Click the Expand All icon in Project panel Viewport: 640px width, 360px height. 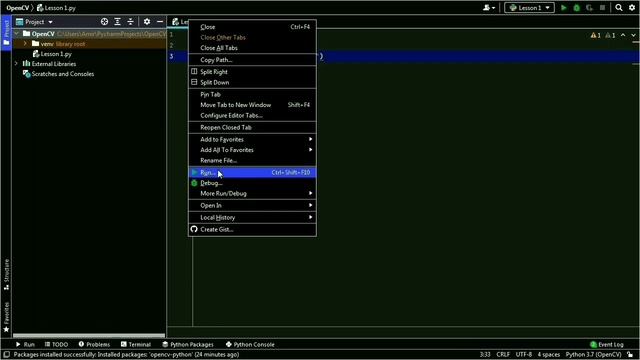click(118, 22)
